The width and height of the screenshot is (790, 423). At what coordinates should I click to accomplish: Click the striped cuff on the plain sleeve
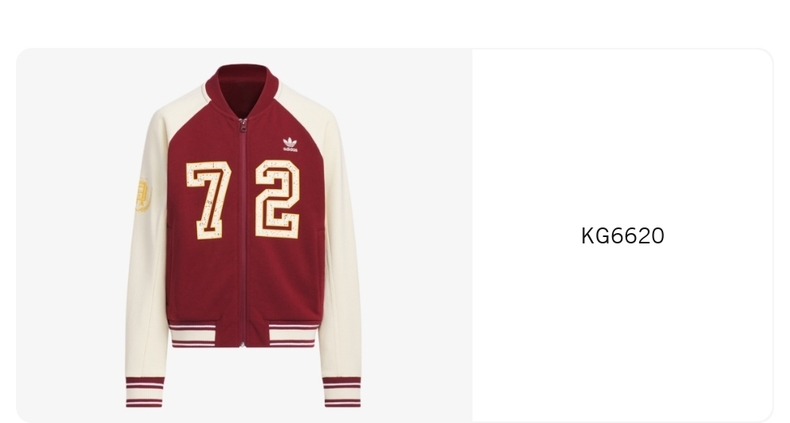tap(342, 392)
